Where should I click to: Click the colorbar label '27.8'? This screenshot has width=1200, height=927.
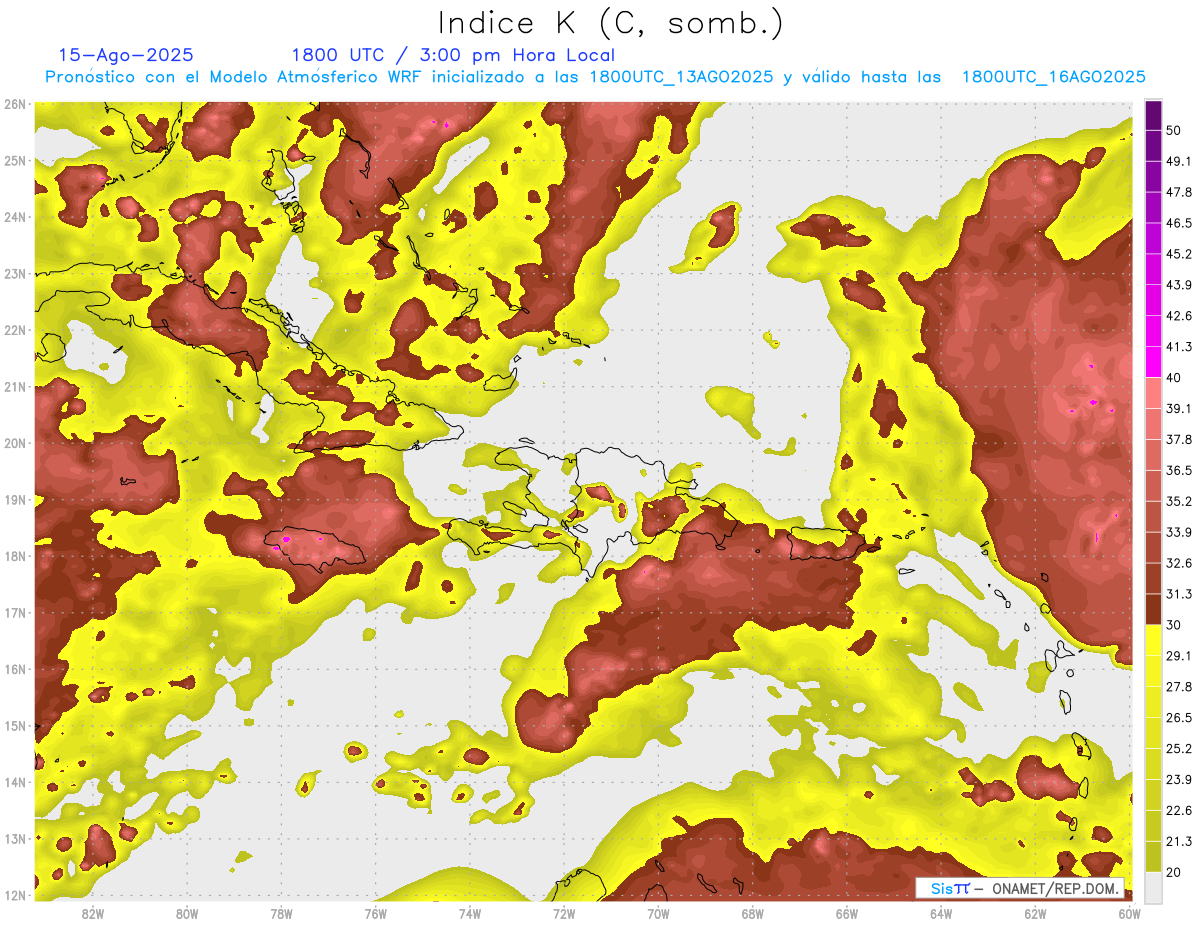(x=1179, y=687)
